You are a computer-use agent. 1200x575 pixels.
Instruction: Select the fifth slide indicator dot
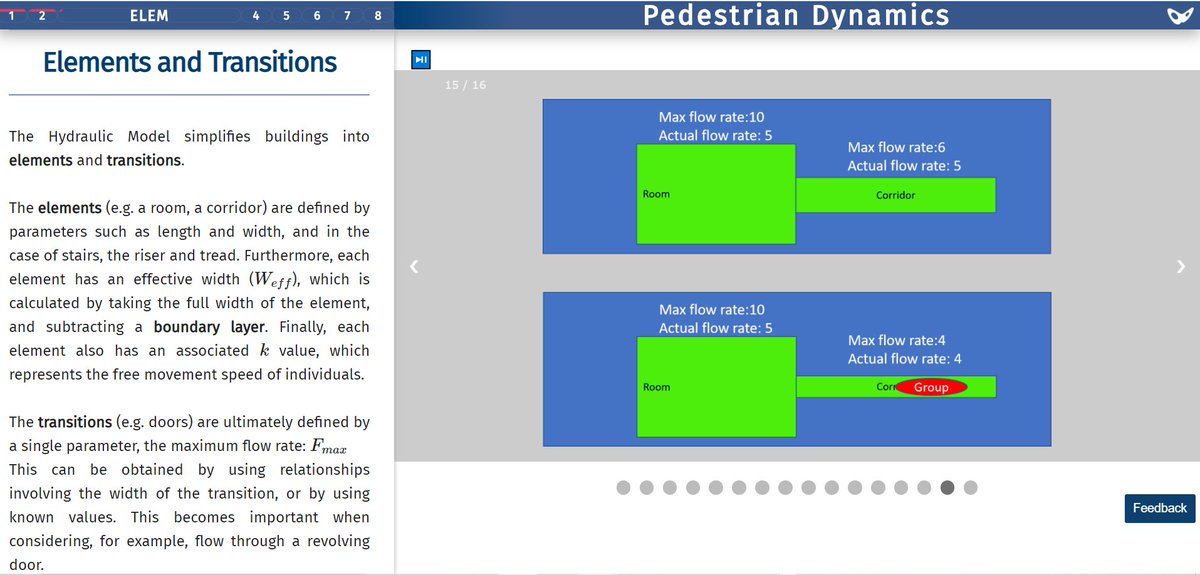tap(716, 488)
